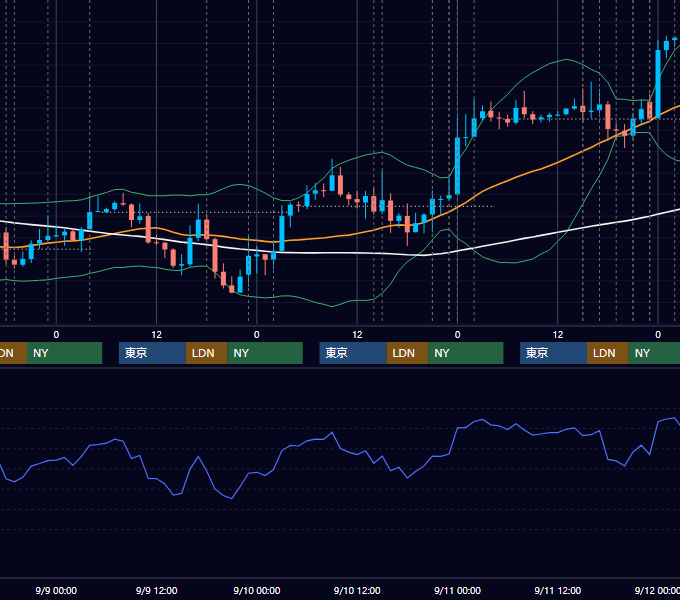
Task: Click the 9/9 00:00 date label
Action: coord(56,590)
